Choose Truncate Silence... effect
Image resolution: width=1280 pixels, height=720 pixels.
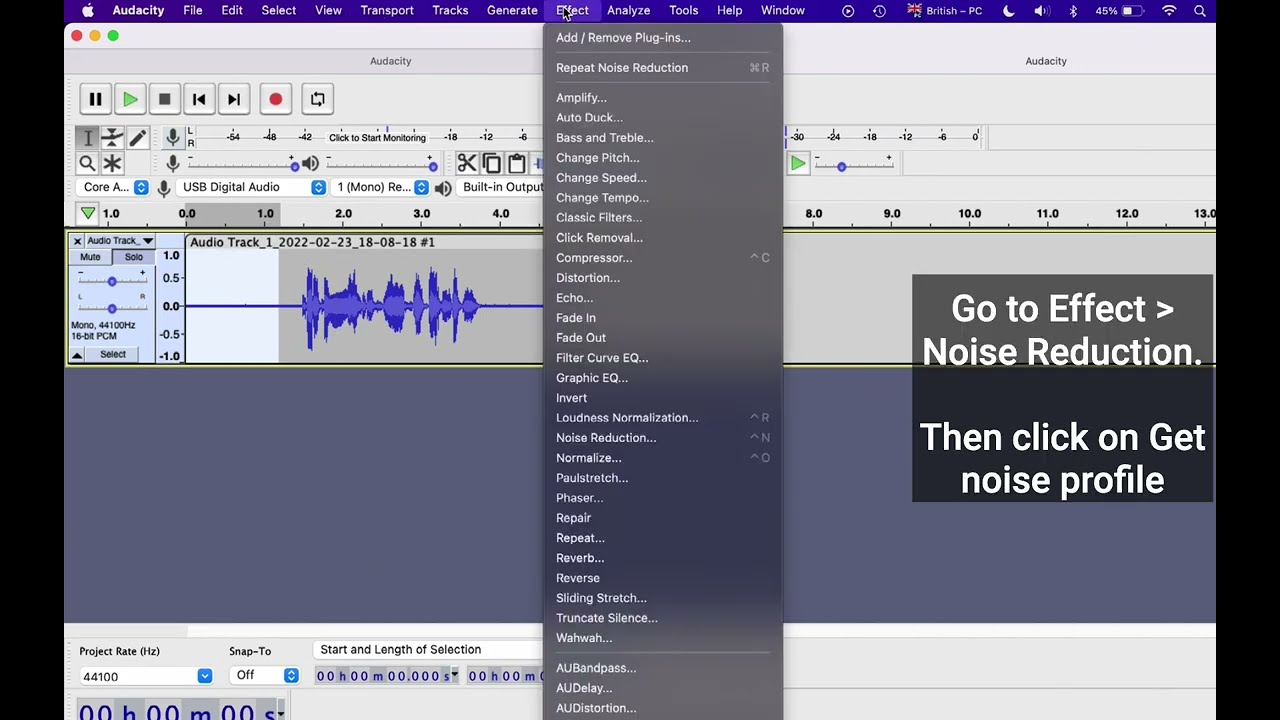pos(662,618)
